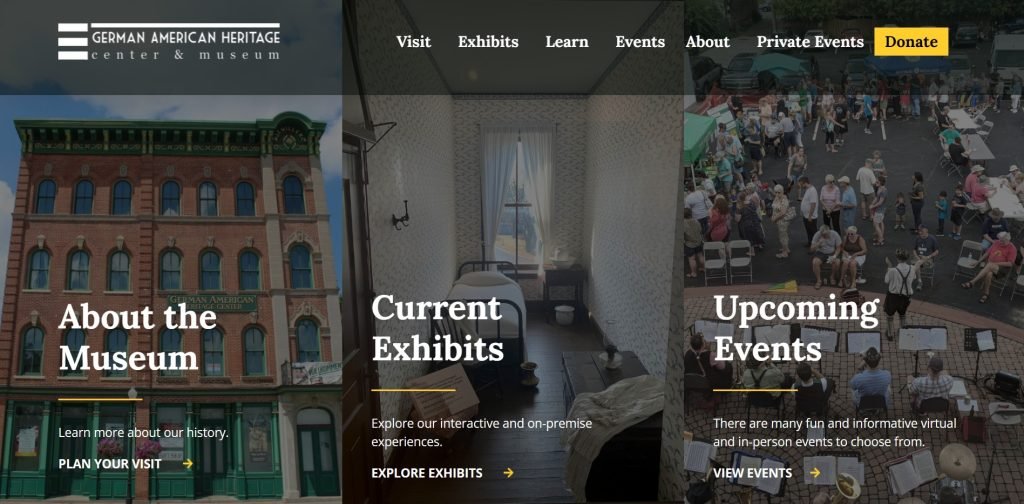Navigate to Private Events
The width and height of the screenshot is (1024, 504).
pos(810,42)
